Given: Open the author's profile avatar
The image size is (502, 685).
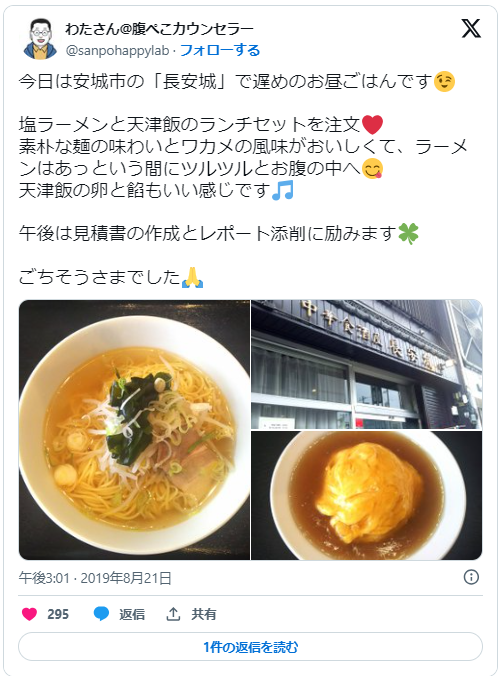Looking at the screenshot, I should (40, 39).
